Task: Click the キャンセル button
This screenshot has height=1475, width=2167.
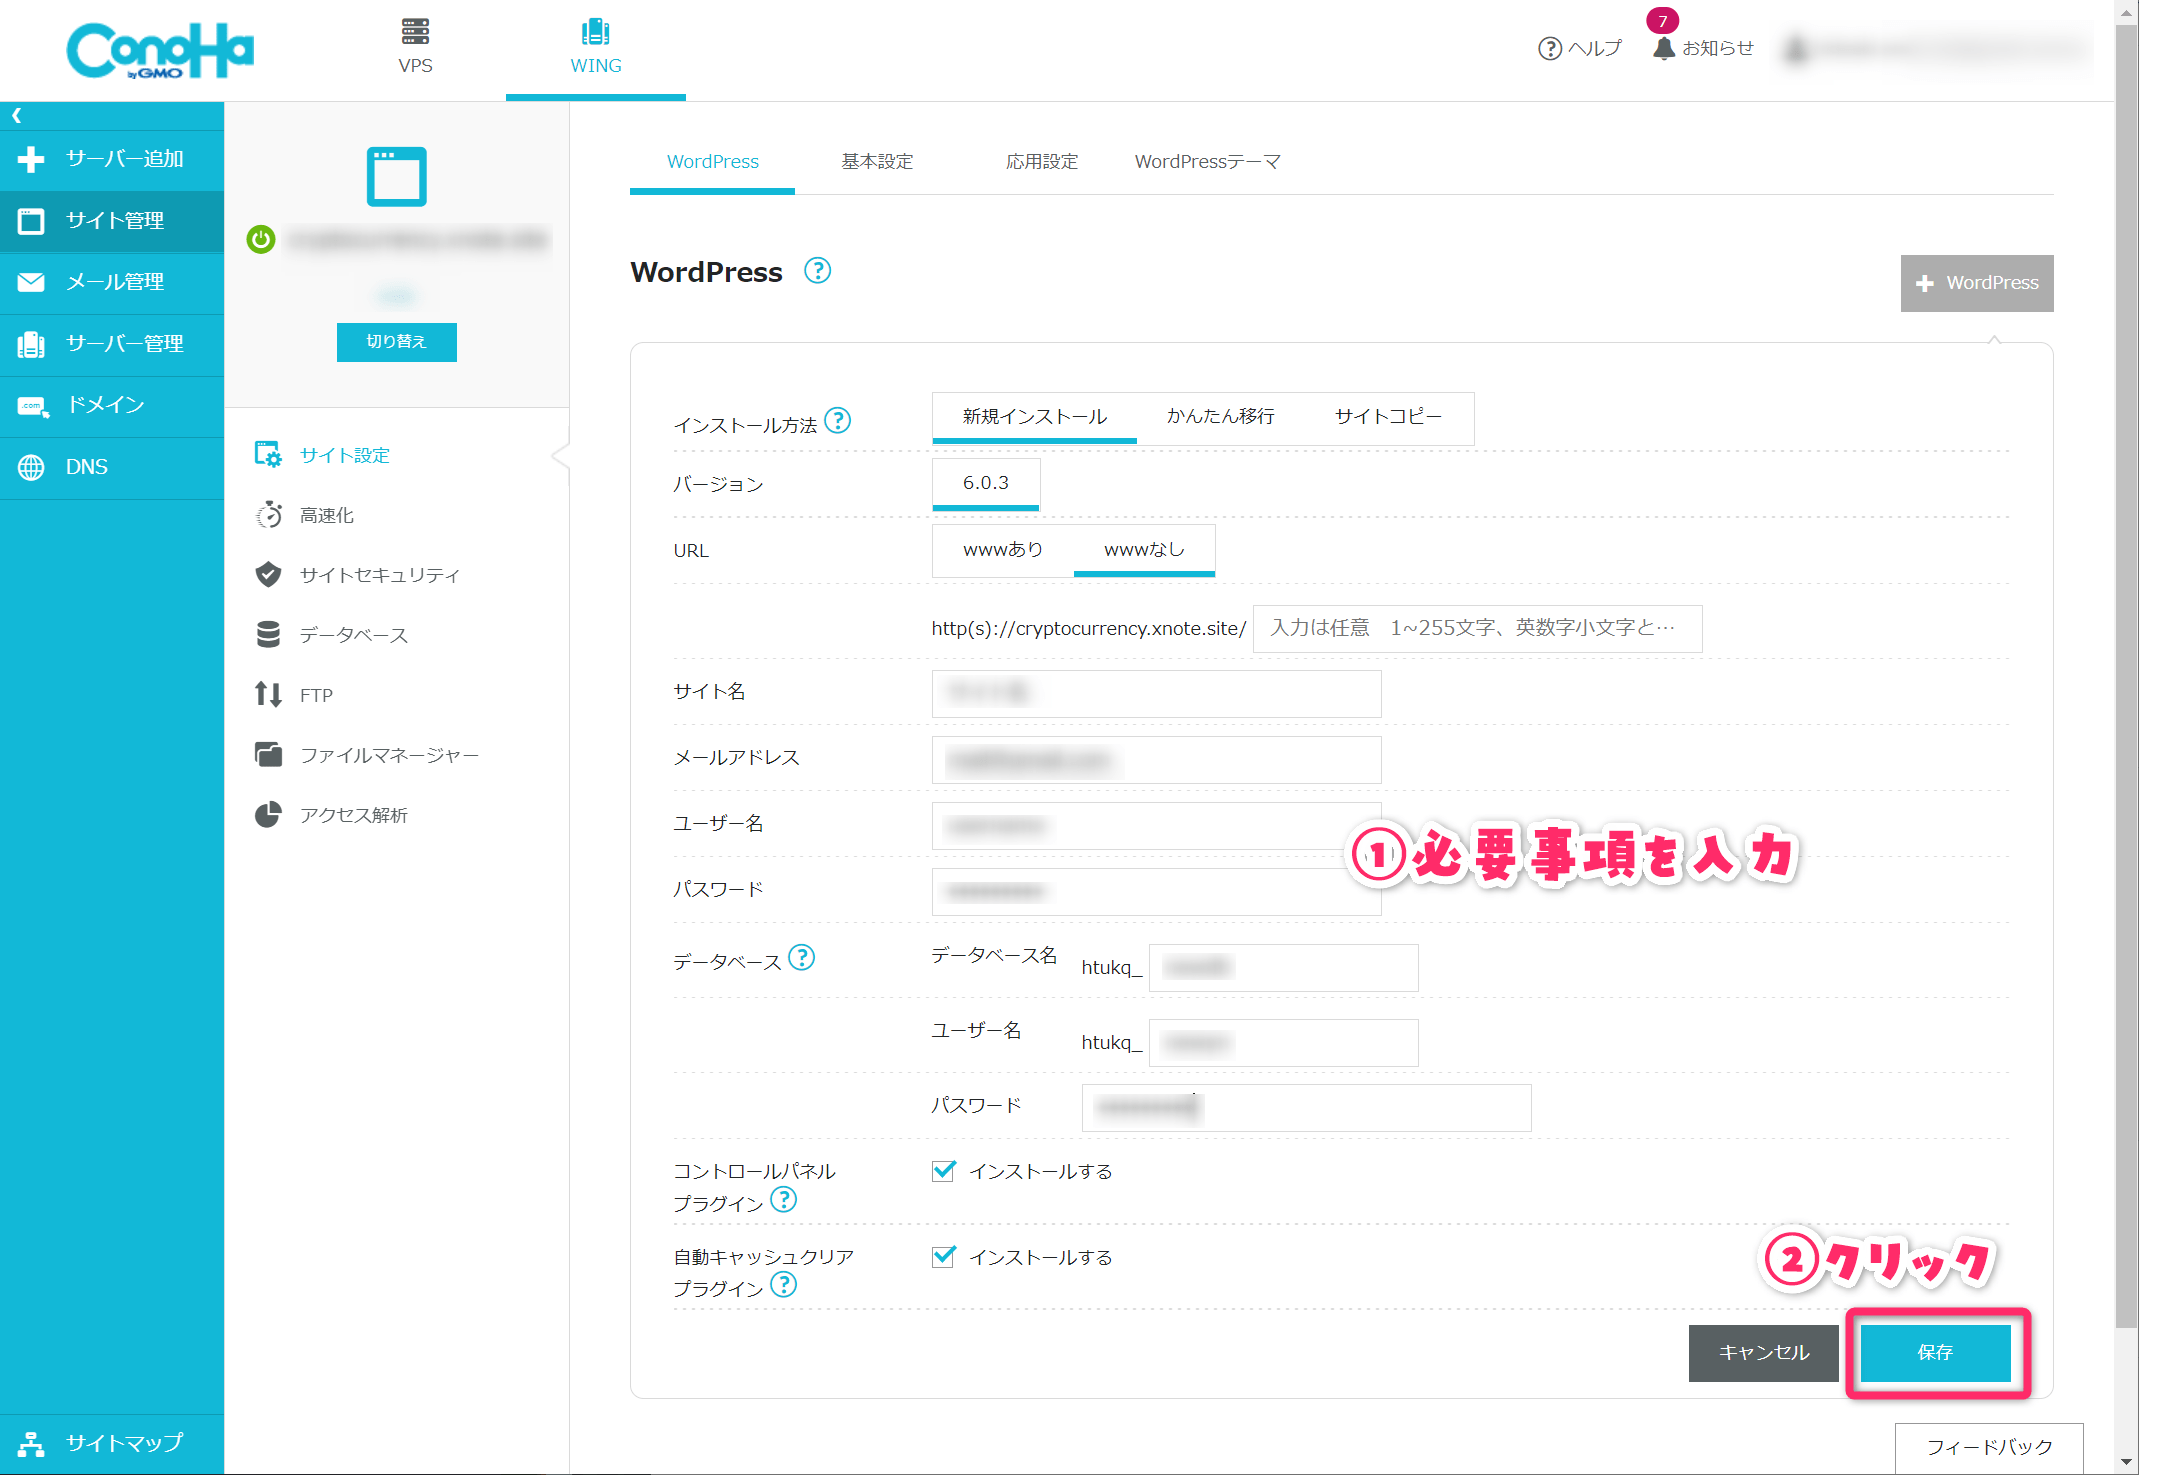Action: pyautogui.click(x=1763, y=1352)
